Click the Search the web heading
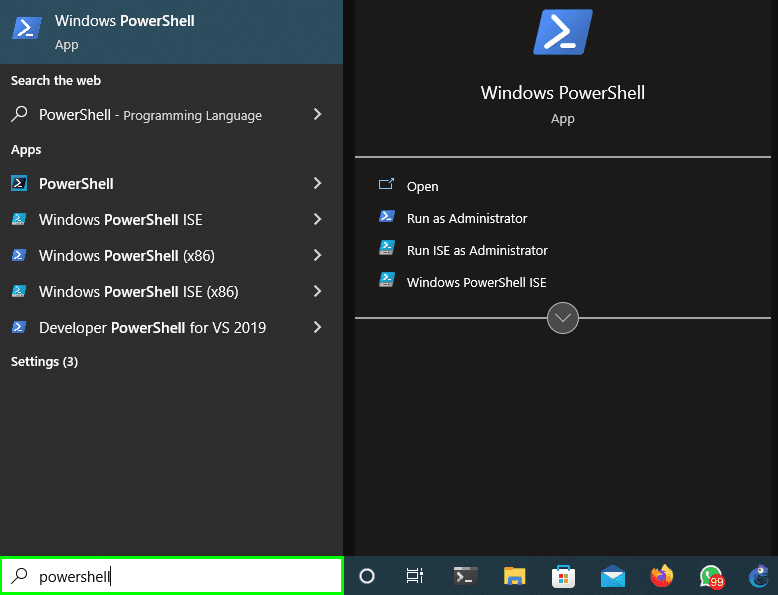 pyautogui.click(x=56, y=80)
